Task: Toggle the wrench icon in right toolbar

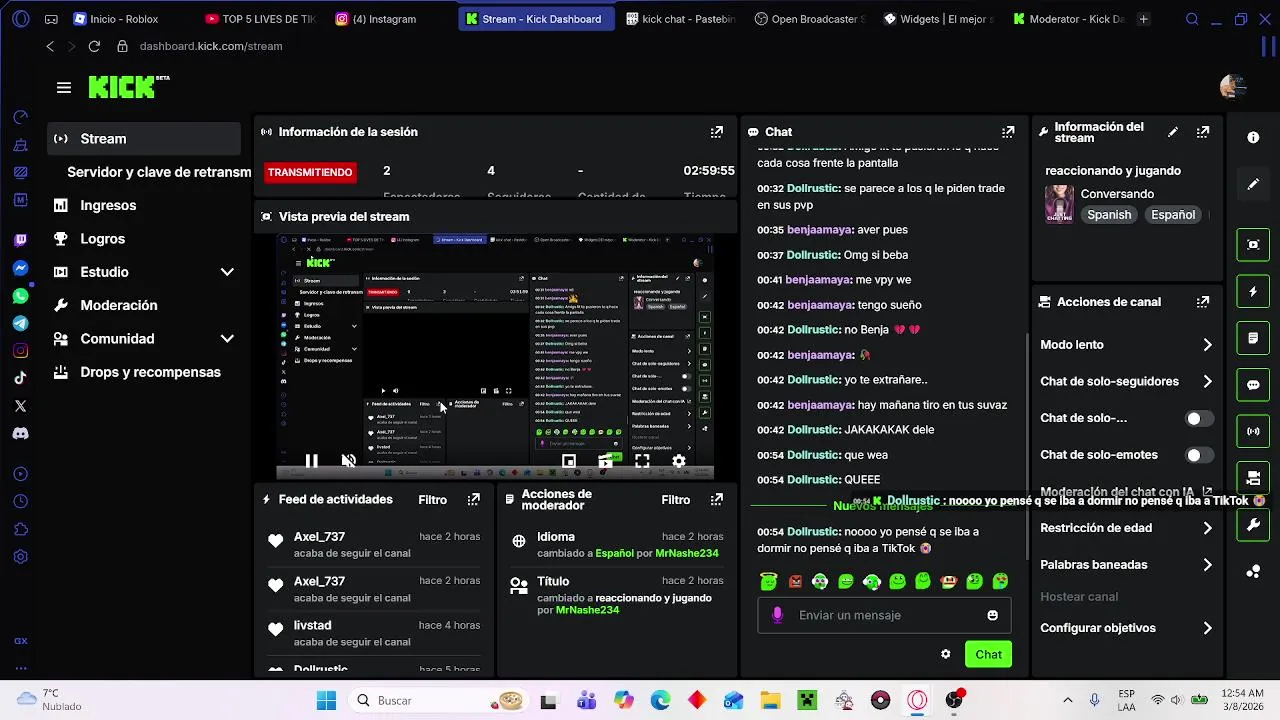Action: tap(1253, 524)
